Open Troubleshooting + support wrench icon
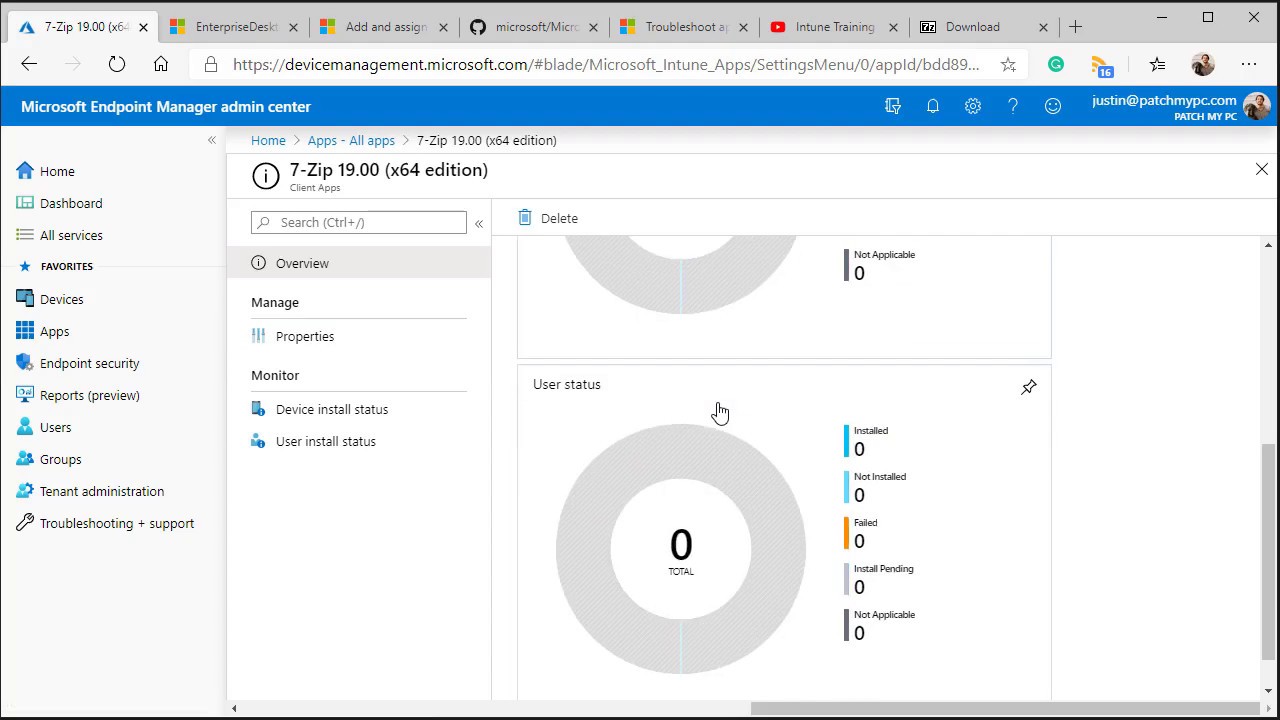The height and width of the screenshot is (720, 1280). pyautogui.click(x=25, y=523)
